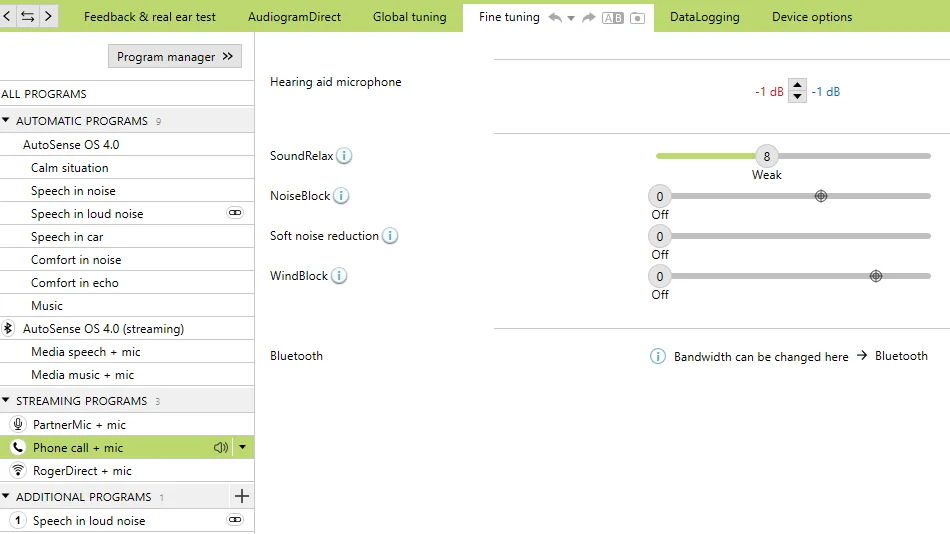Click the number 1 icon of additional program
The image size is (950, 534).
pos(18,520)
